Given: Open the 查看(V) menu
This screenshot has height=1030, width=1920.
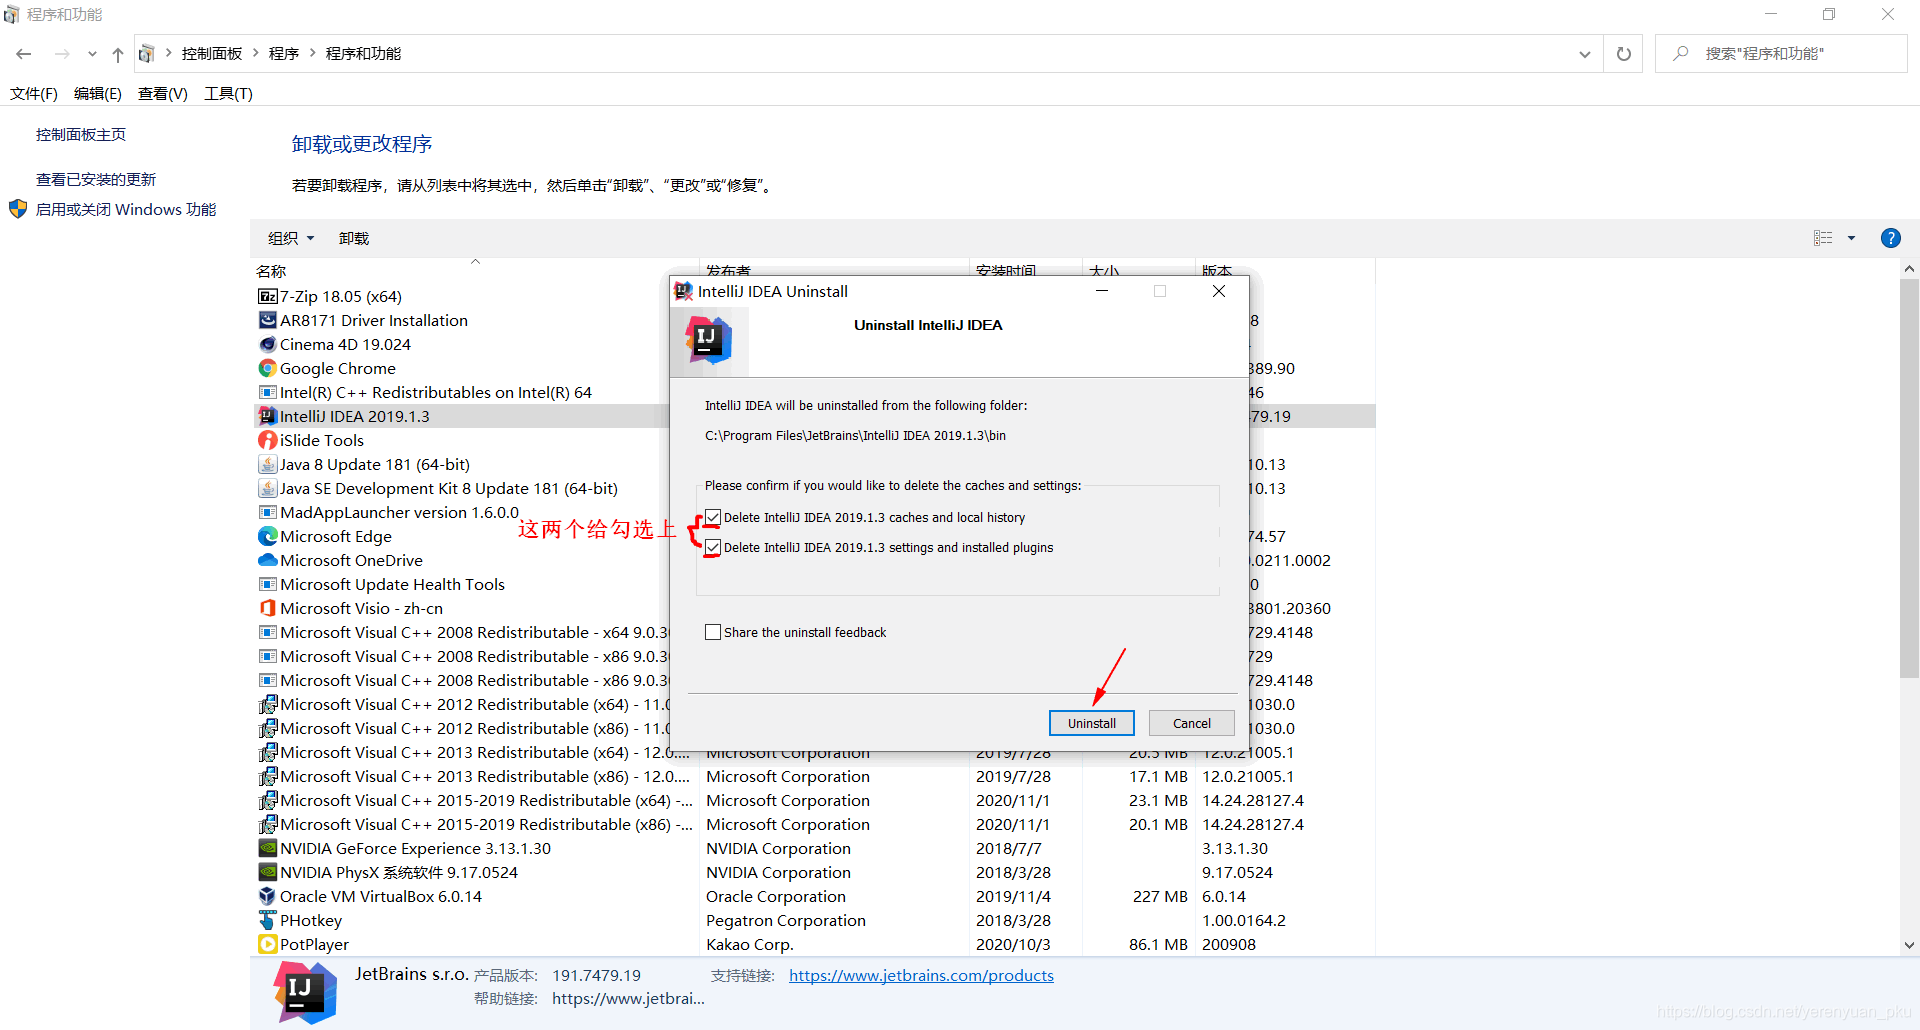Looking at the screenshot, I should point(163,93).
